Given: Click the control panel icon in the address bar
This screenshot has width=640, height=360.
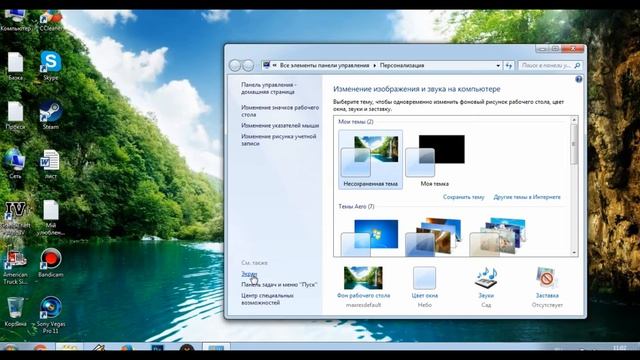Looking at the screenshot, I should tap(267, 65).
